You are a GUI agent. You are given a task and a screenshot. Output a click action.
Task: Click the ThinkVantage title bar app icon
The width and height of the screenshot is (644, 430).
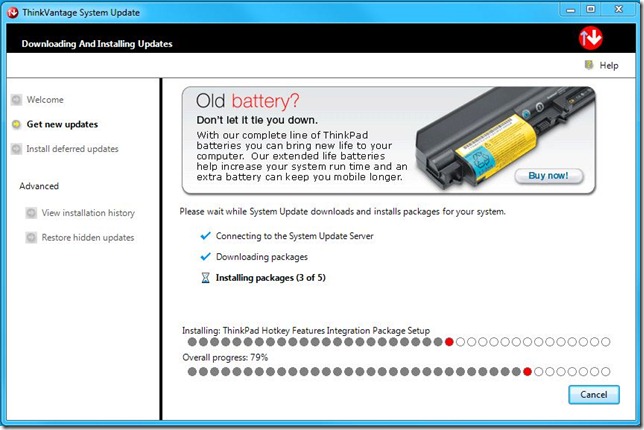point(13,12)
